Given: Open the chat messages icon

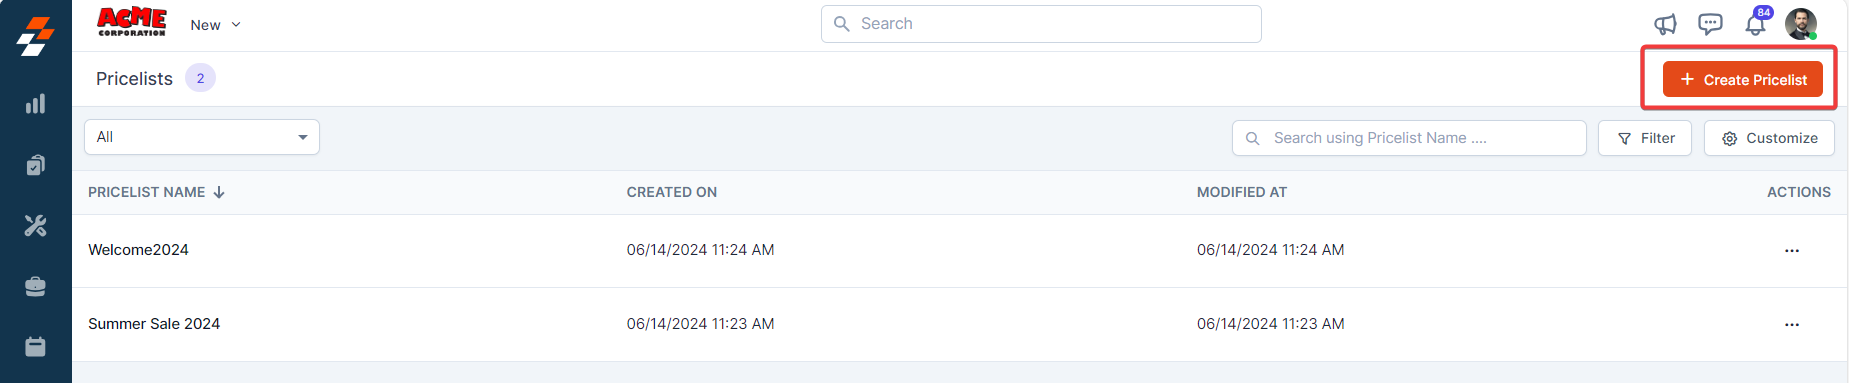Looking at the screenshot, I should [x=1710, y=24].
